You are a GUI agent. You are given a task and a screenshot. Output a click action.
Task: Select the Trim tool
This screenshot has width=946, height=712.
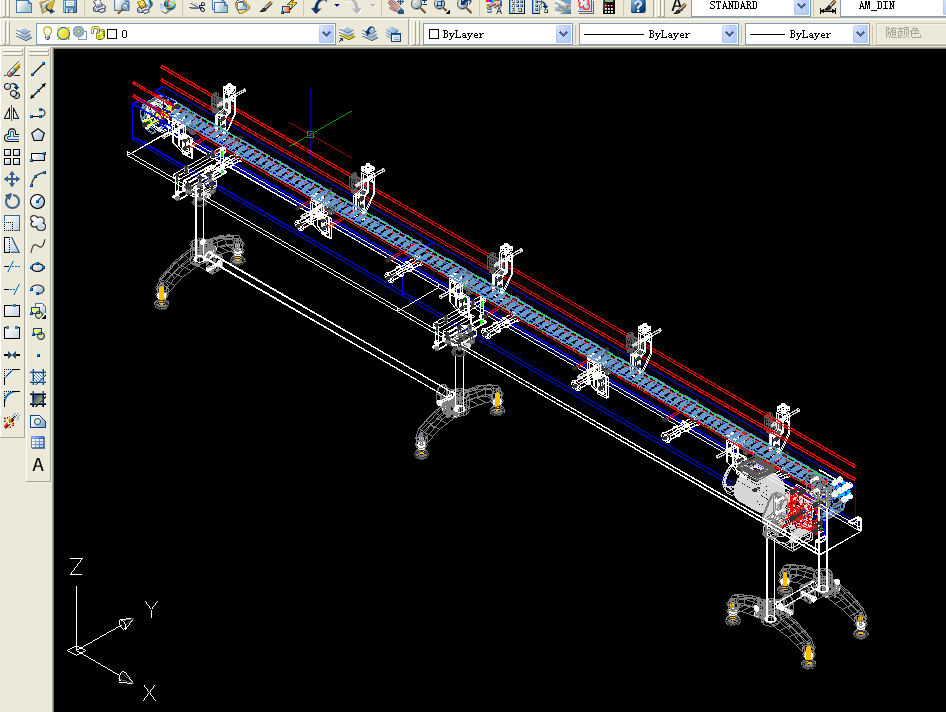pos(12,267)
